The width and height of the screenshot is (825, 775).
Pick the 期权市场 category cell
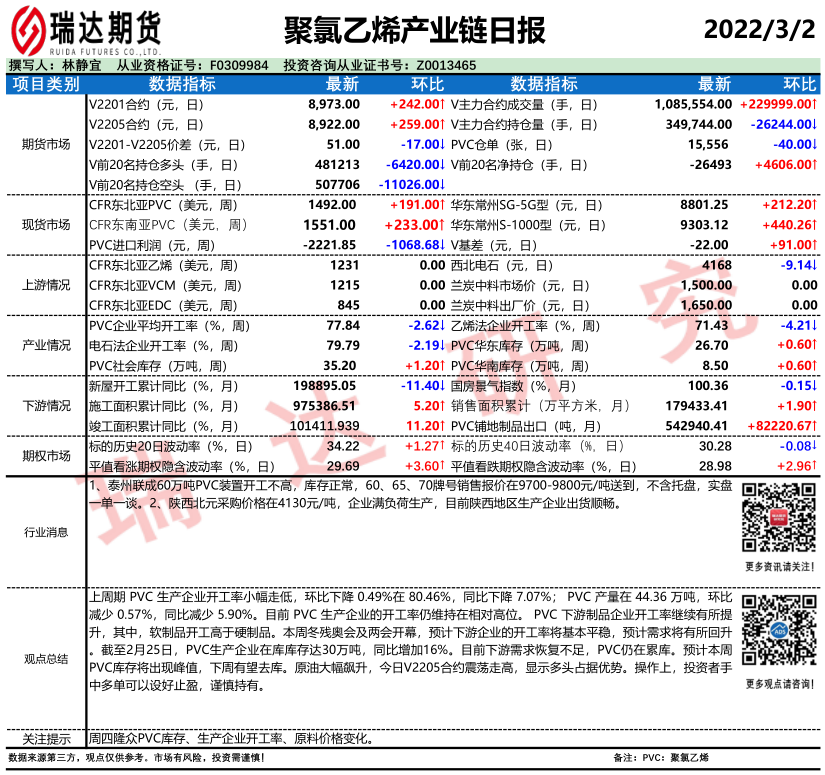click(x=46, y=455)
